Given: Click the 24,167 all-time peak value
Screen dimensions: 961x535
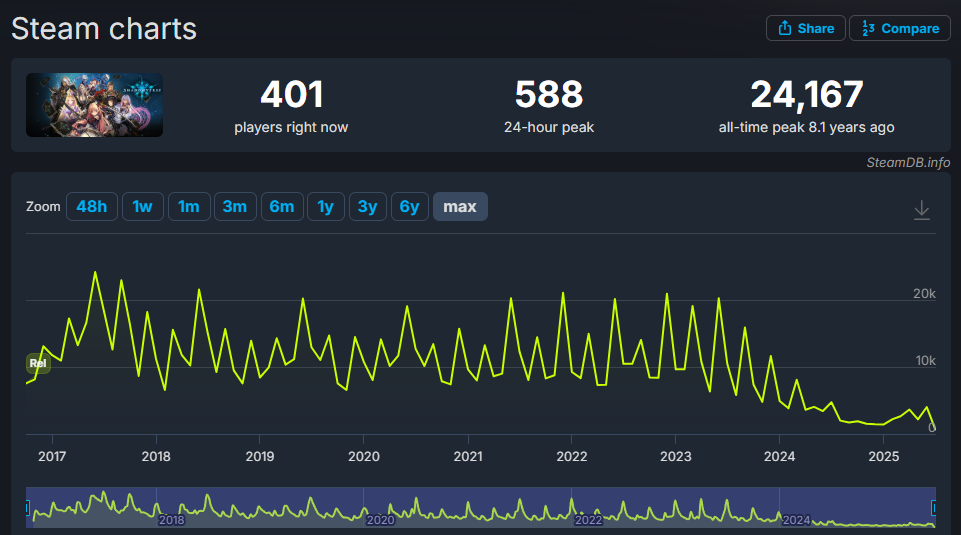Looking at the screenshot, I should 807,95.
